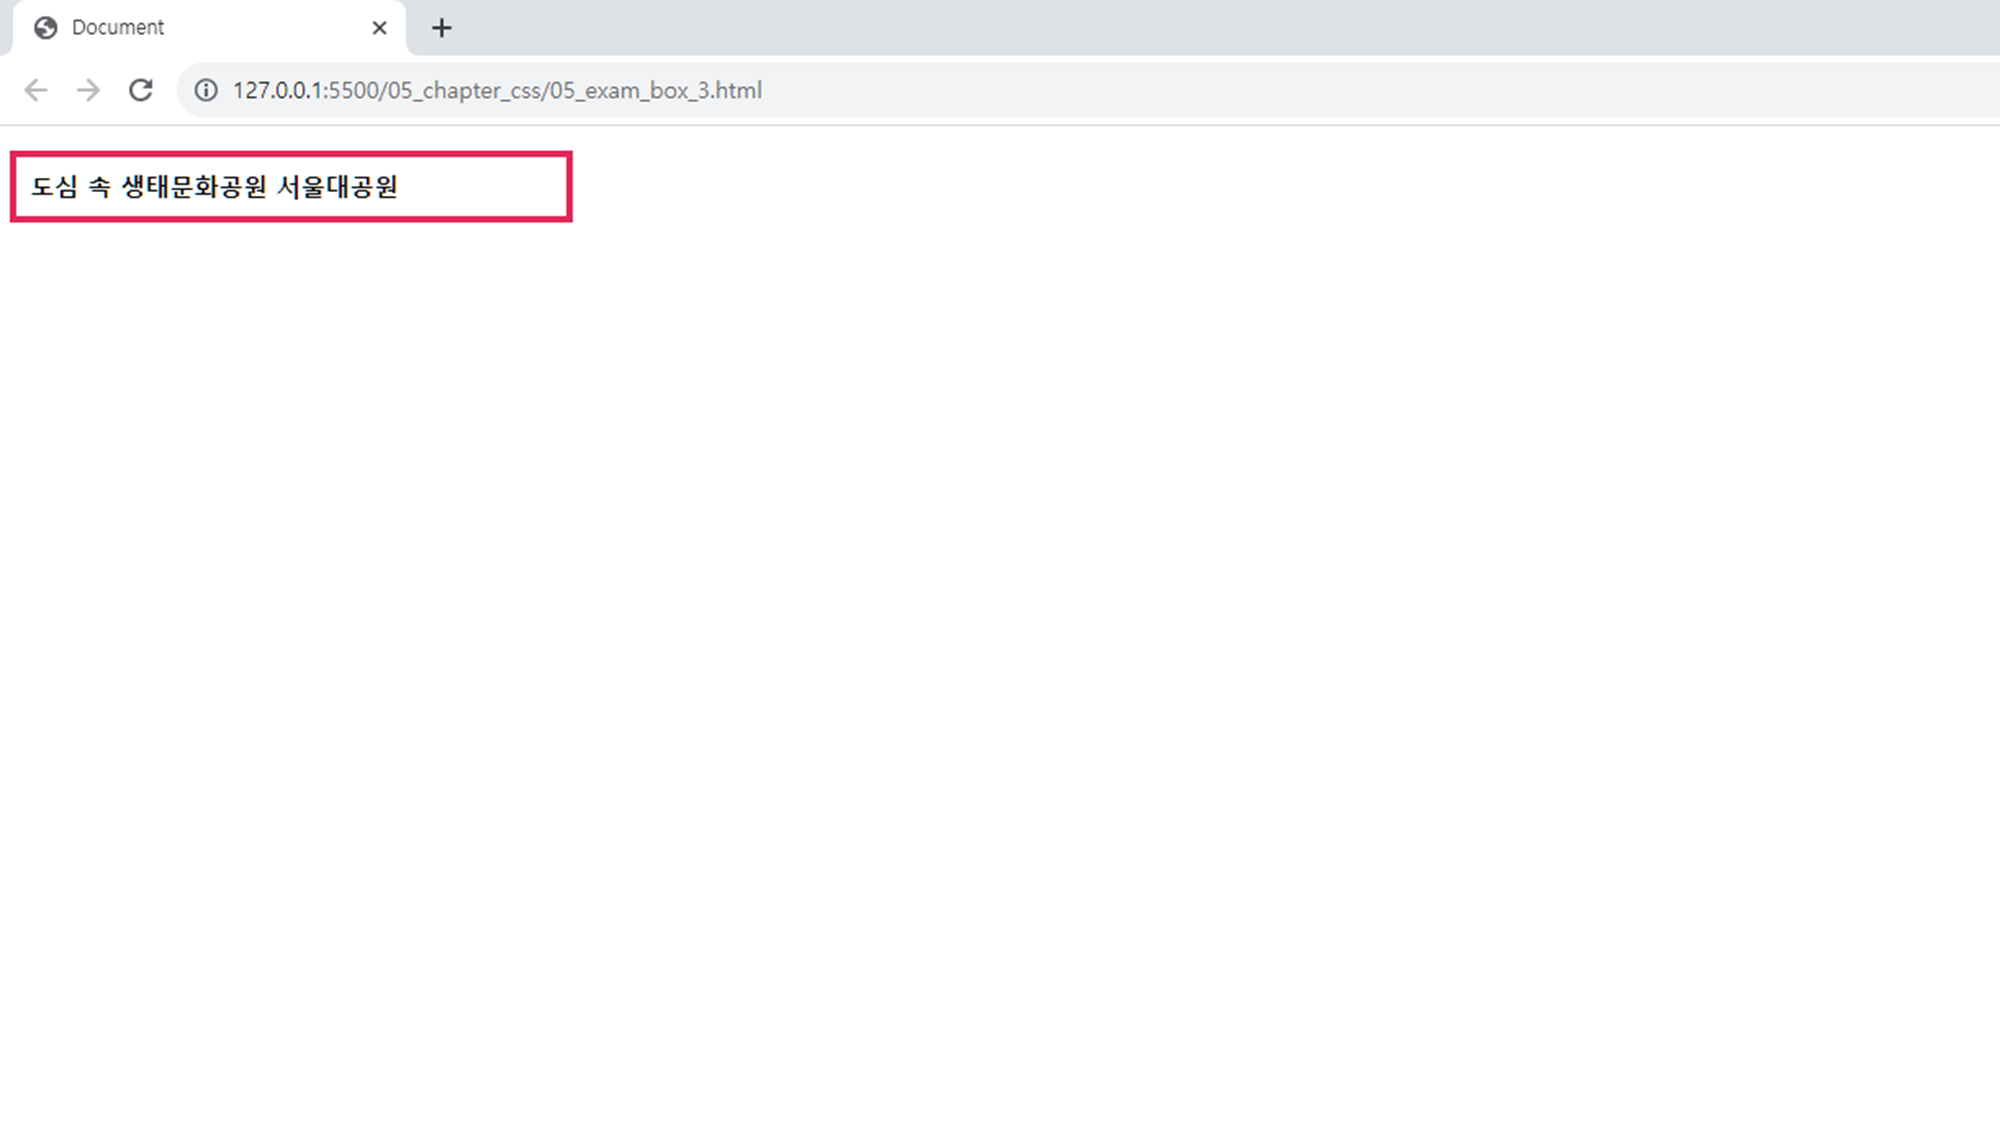
Task: Click 05_exam_box_3.html in the address bar
Action: tap(655, 90)
